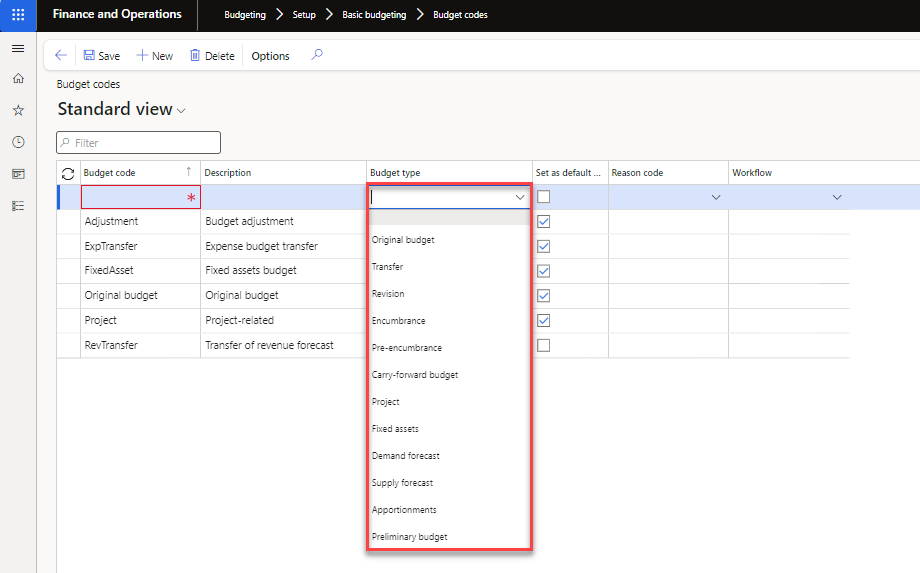This screenshot has height=573, width=920.
Task: Check Set as default in the new row
Action: pos(544,196)
